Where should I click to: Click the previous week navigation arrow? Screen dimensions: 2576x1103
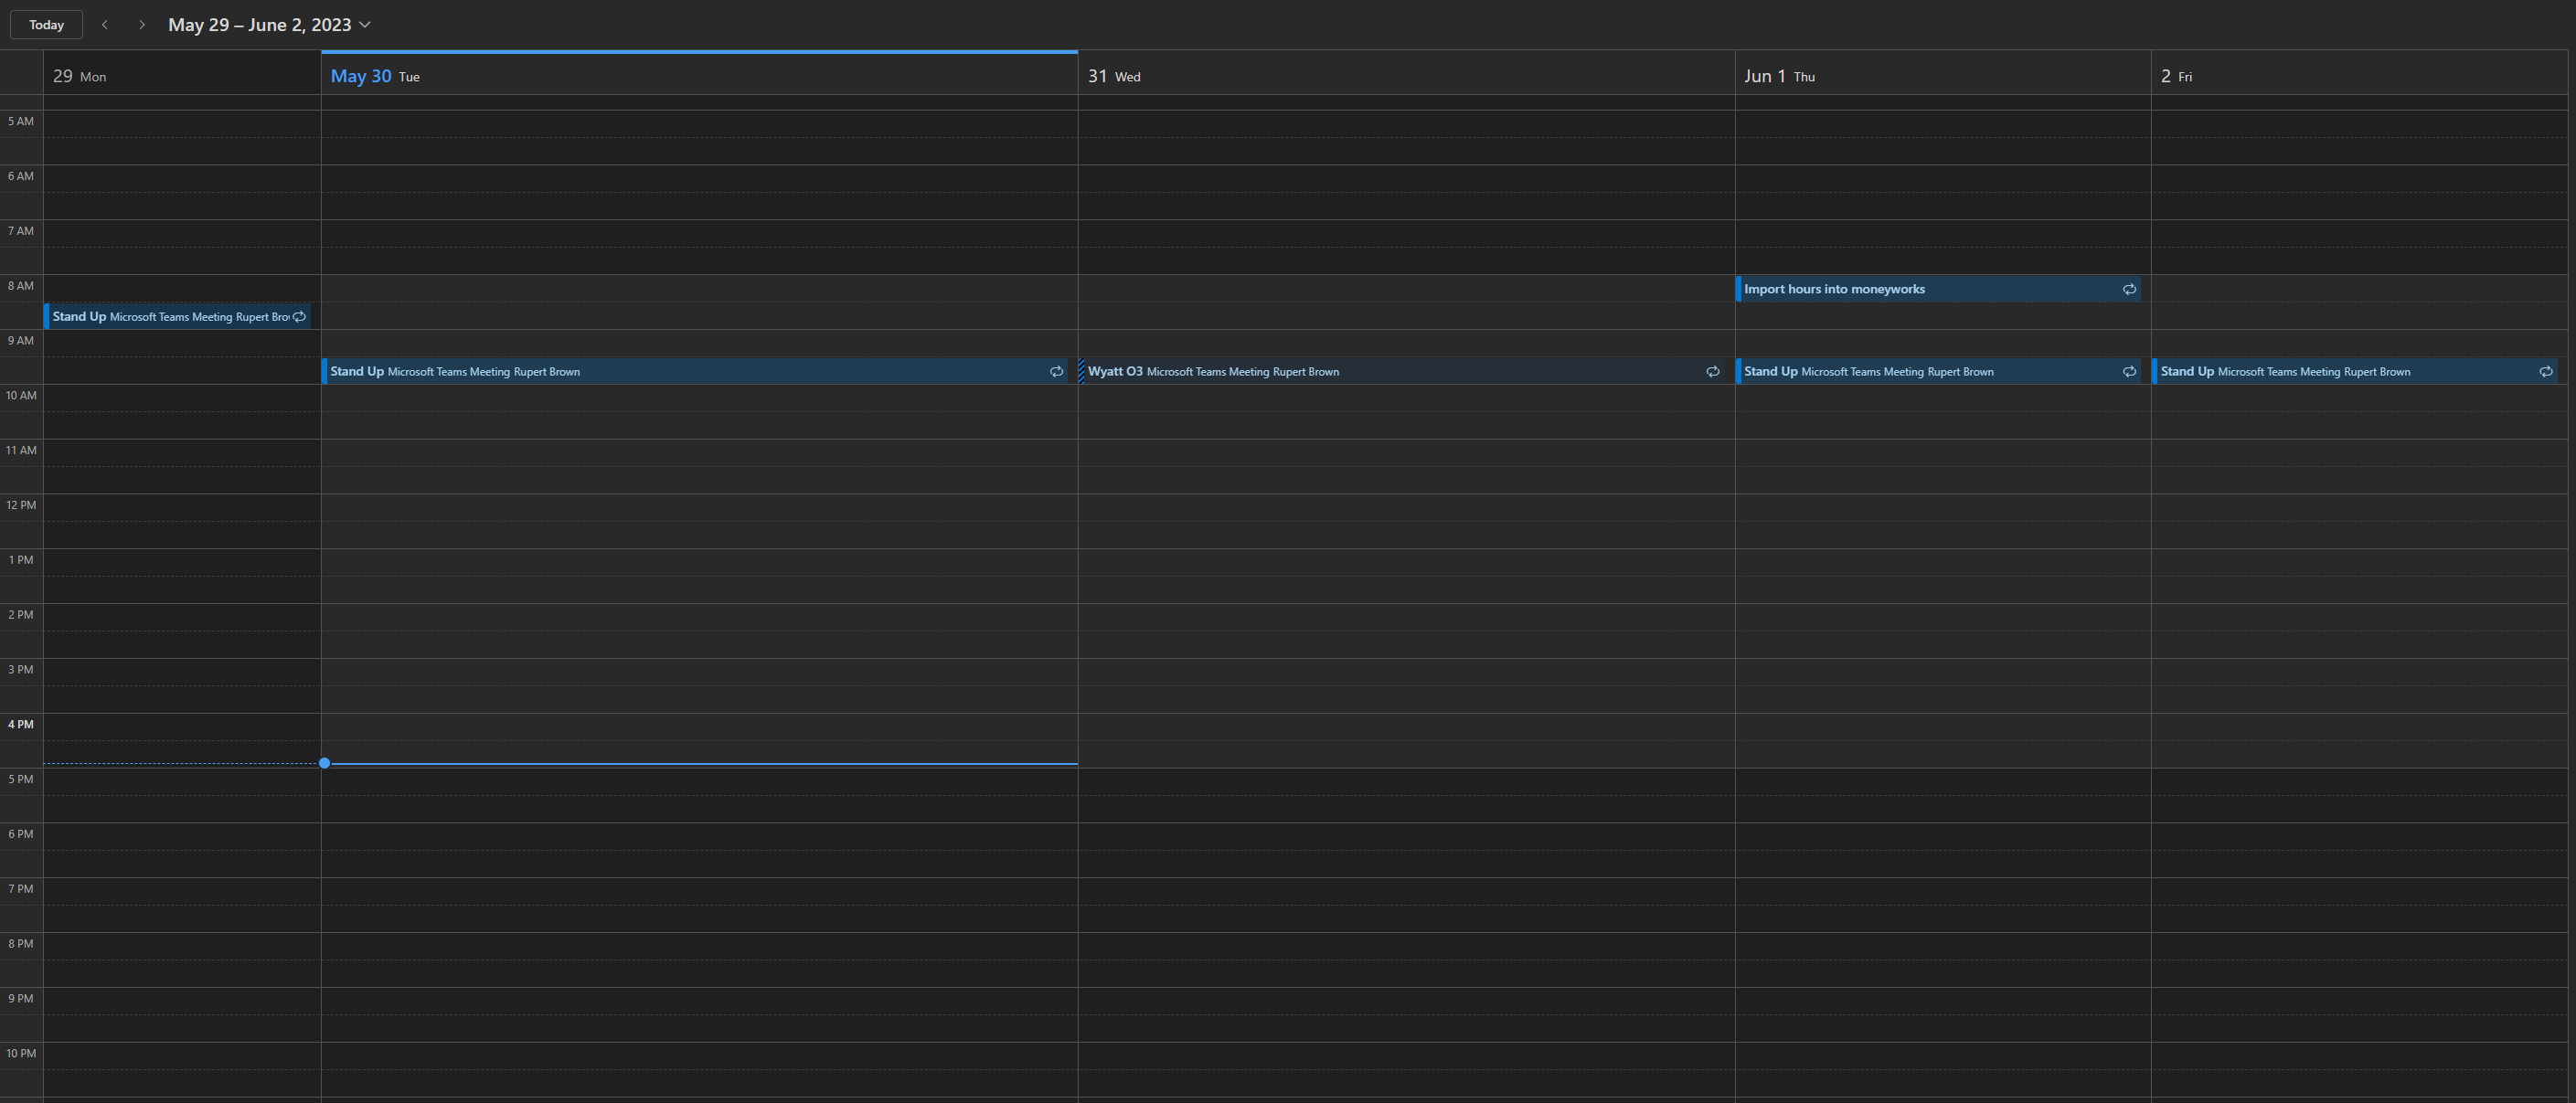104,24
